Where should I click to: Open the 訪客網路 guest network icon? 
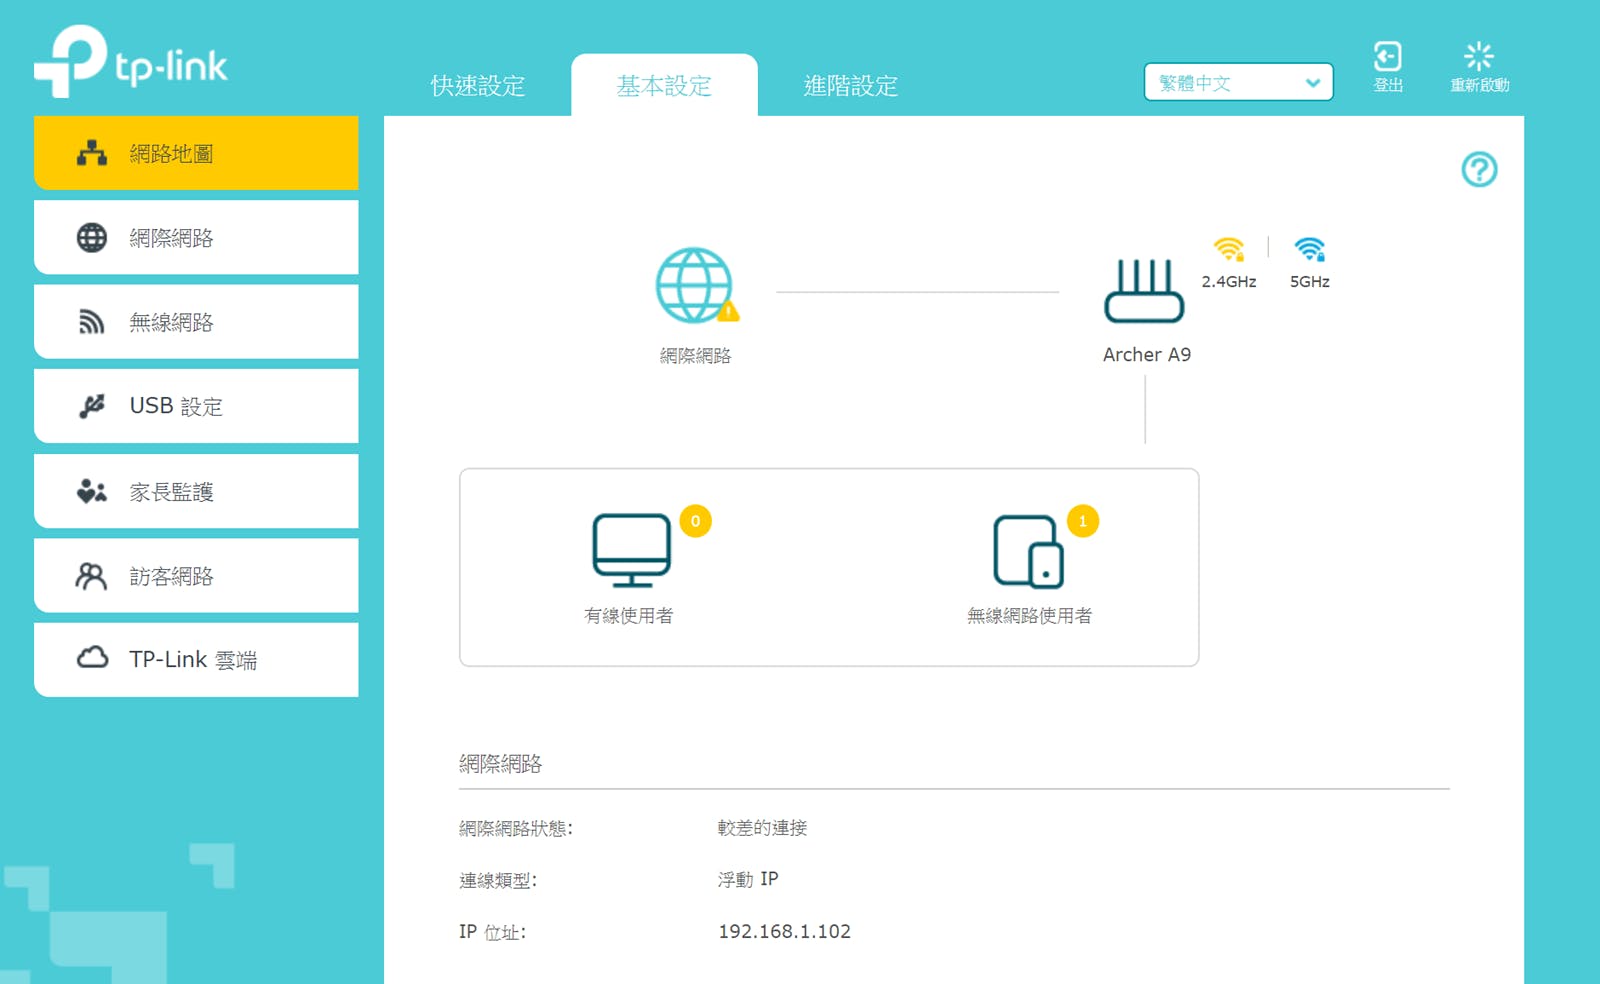pos(91,574)
